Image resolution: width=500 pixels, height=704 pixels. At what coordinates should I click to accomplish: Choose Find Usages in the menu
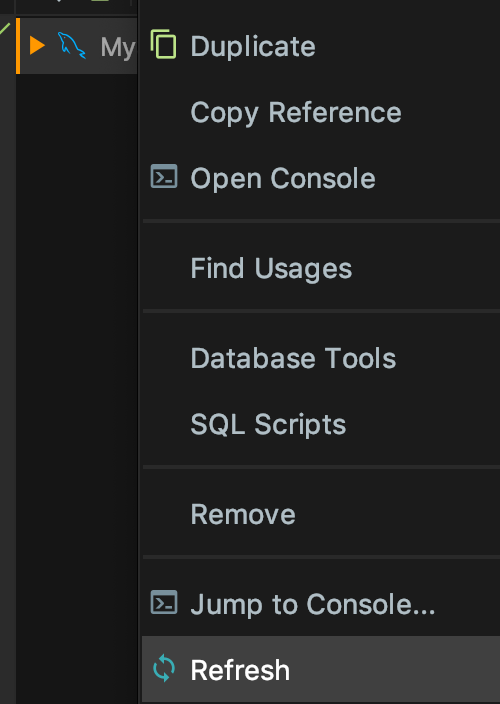pyautogui.click(x=271, y=268)
